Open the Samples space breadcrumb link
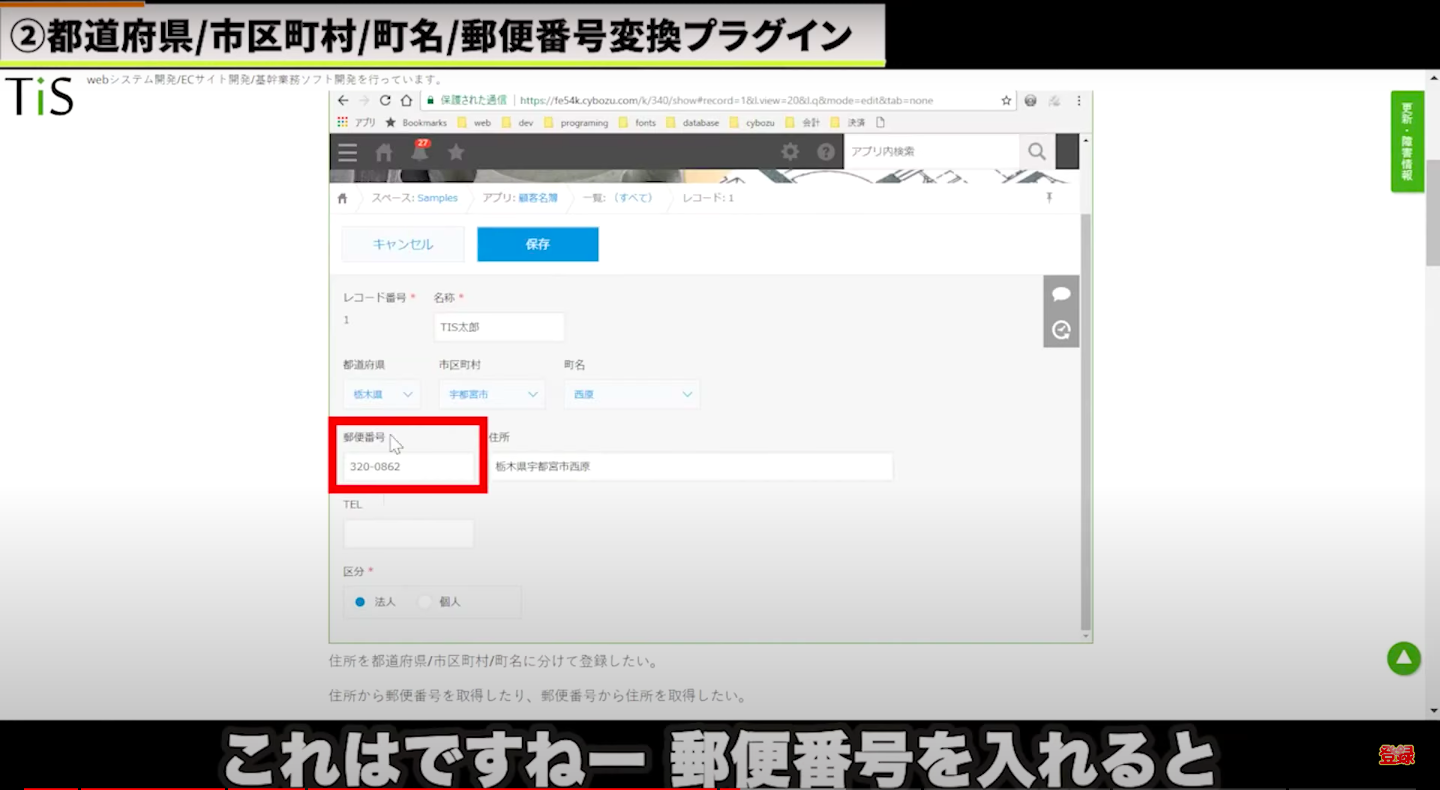 (437, 198)
